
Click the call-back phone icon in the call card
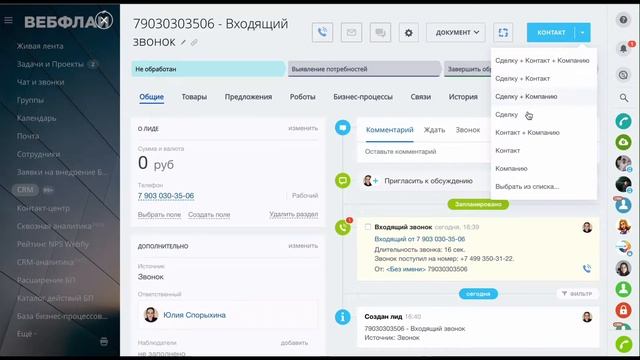click(587, 269)
